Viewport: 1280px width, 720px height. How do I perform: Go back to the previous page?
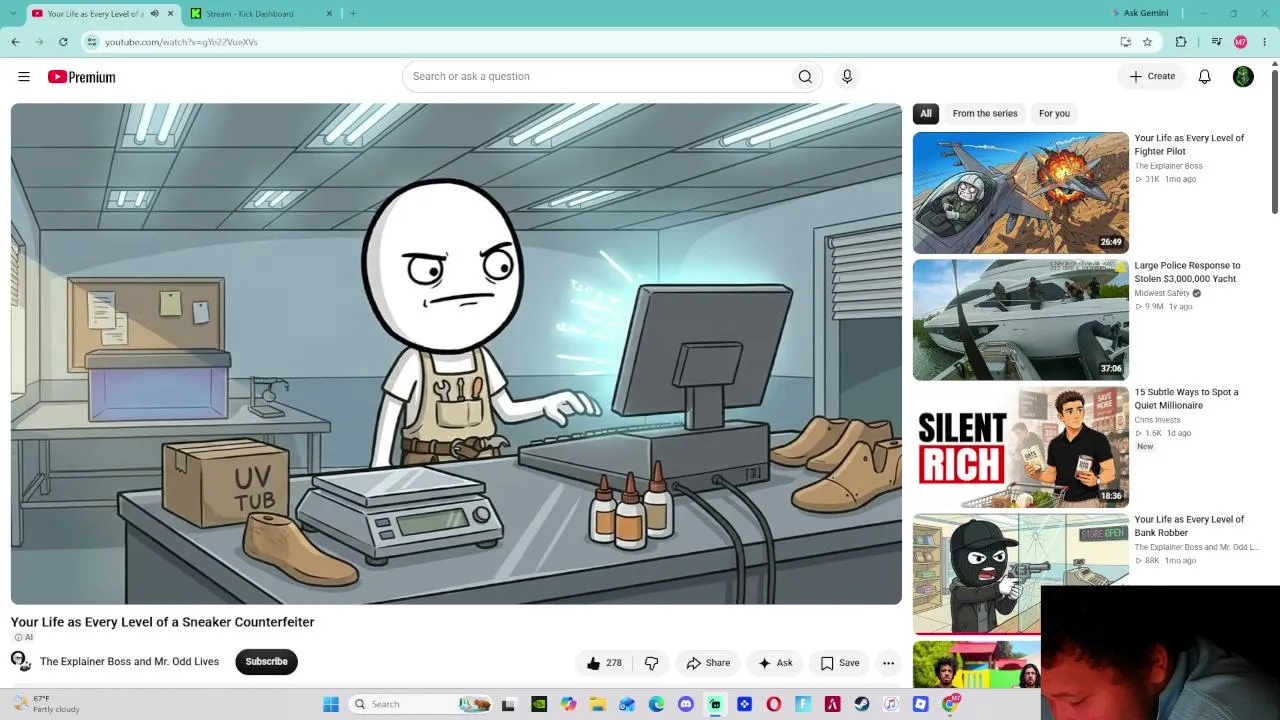click(15, 42)
